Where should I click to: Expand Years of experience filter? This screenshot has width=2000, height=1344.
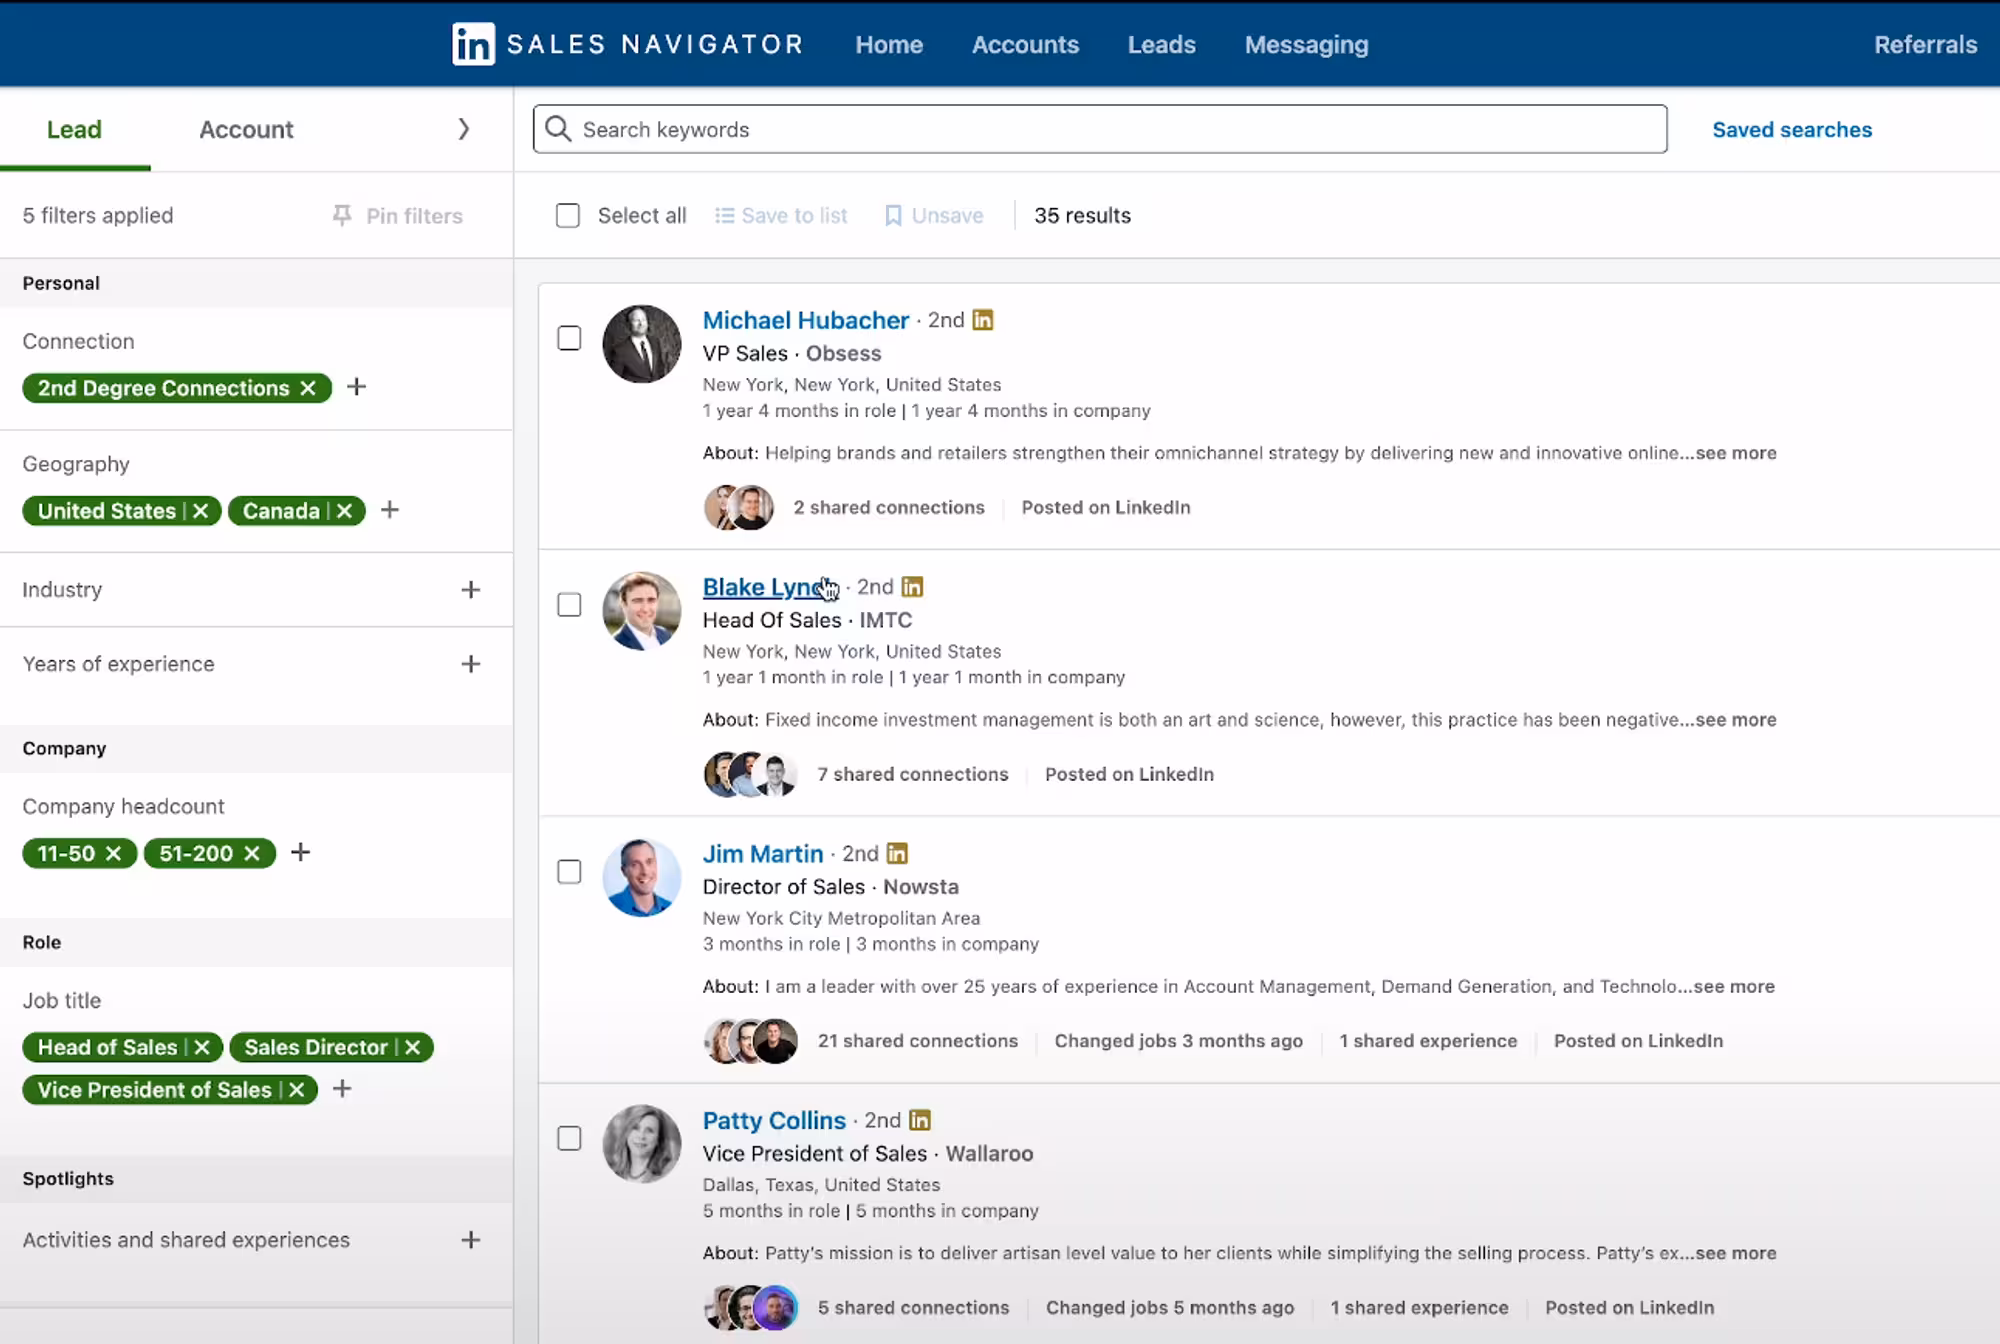click(x=470, y=664)
